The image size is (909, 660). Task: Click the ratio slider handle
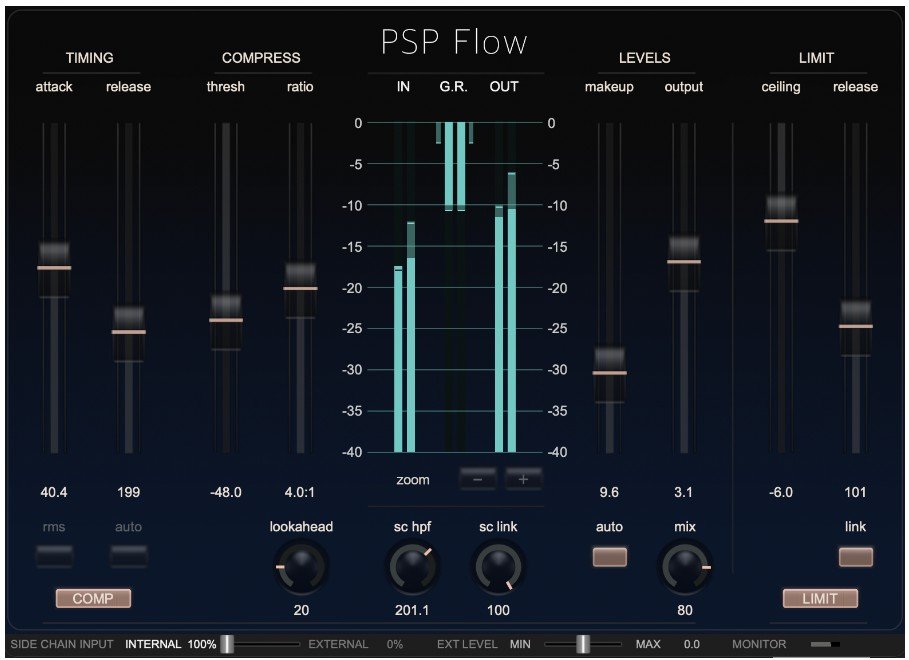pos(300,289)
